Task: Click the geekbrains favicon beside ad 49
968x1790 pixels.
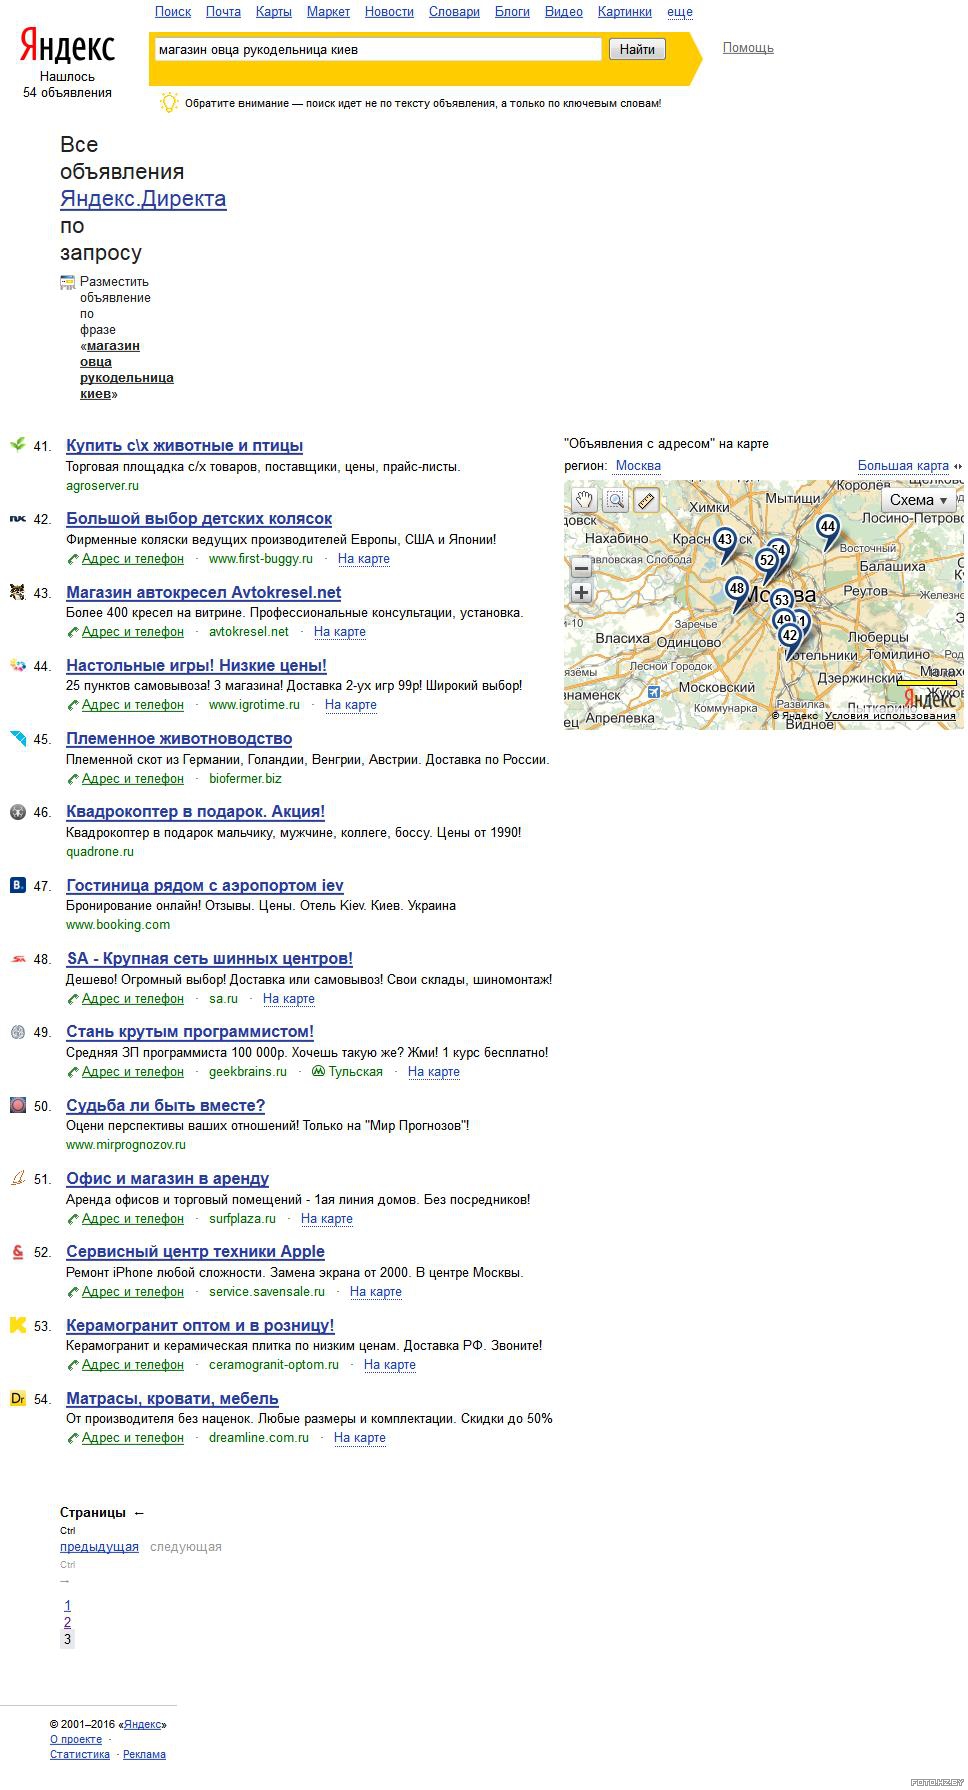Action: [17, 1032]
